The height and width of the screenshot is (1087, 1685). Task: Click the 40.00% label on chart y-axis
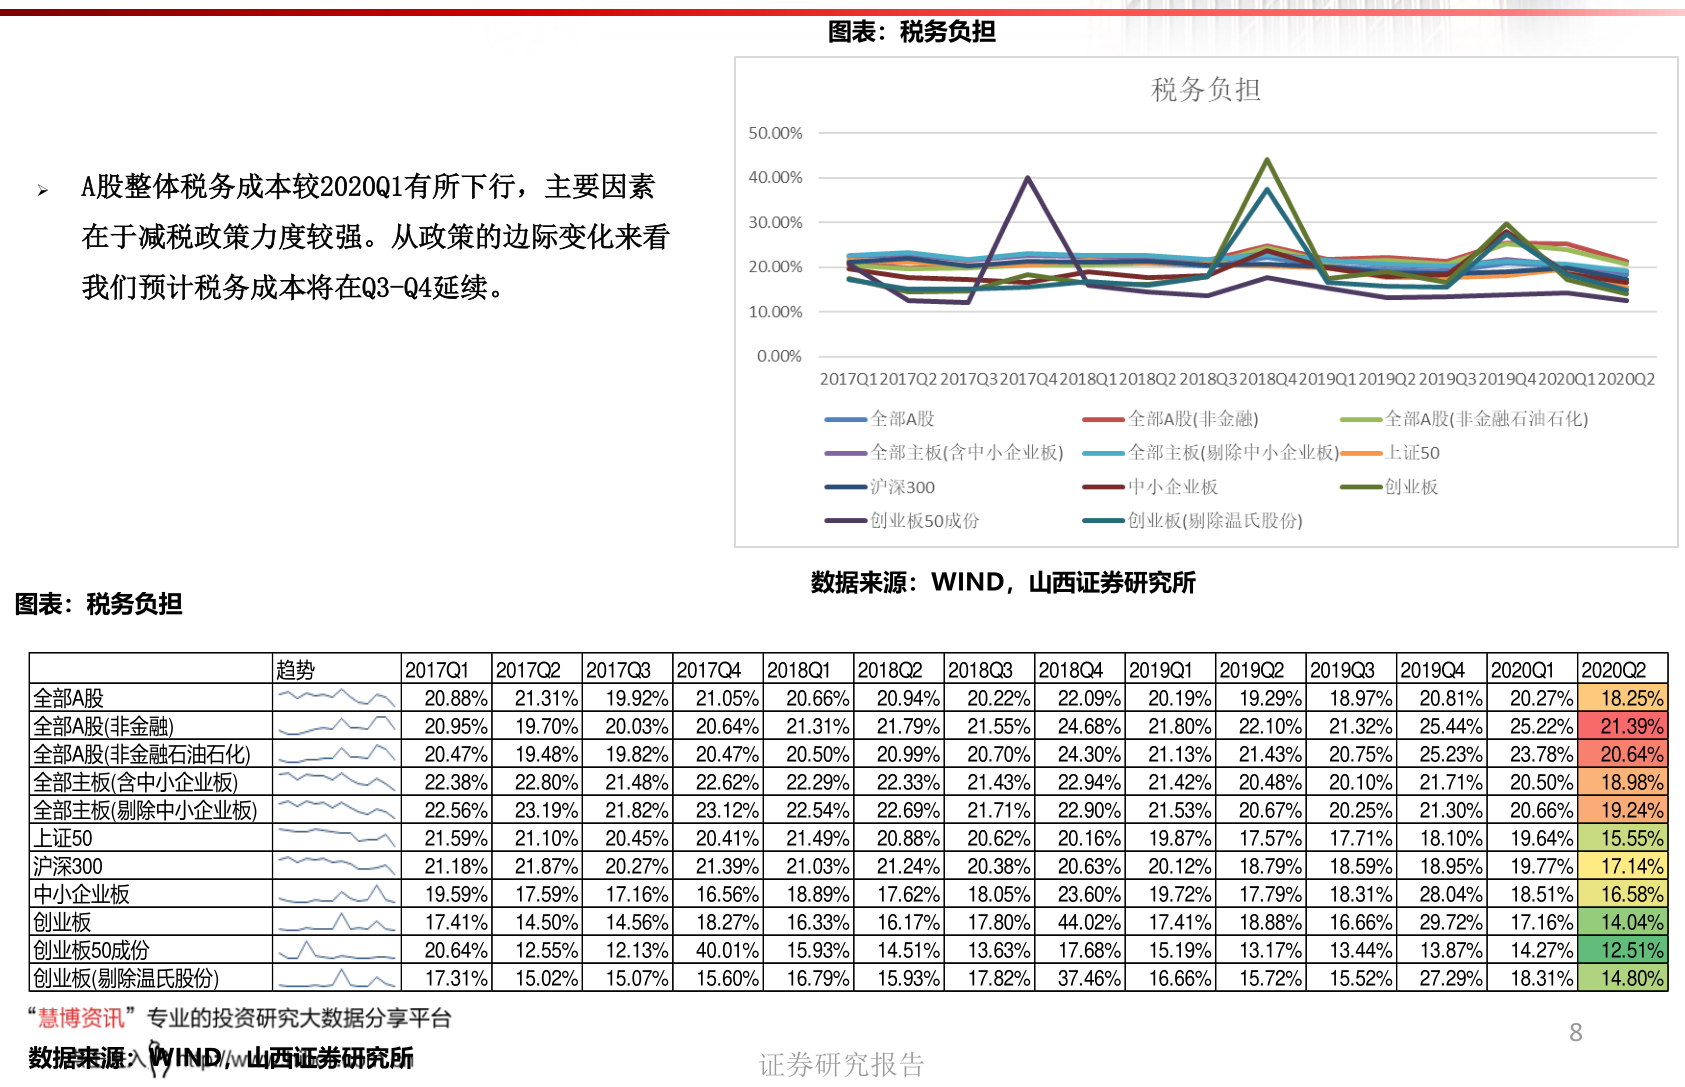pos(775,178)
